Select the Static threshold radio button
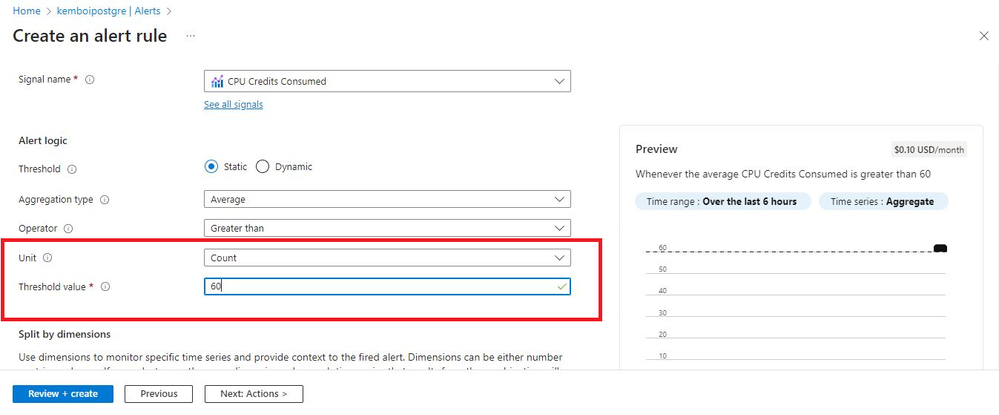Screen dimensions: 999x415 212,167
